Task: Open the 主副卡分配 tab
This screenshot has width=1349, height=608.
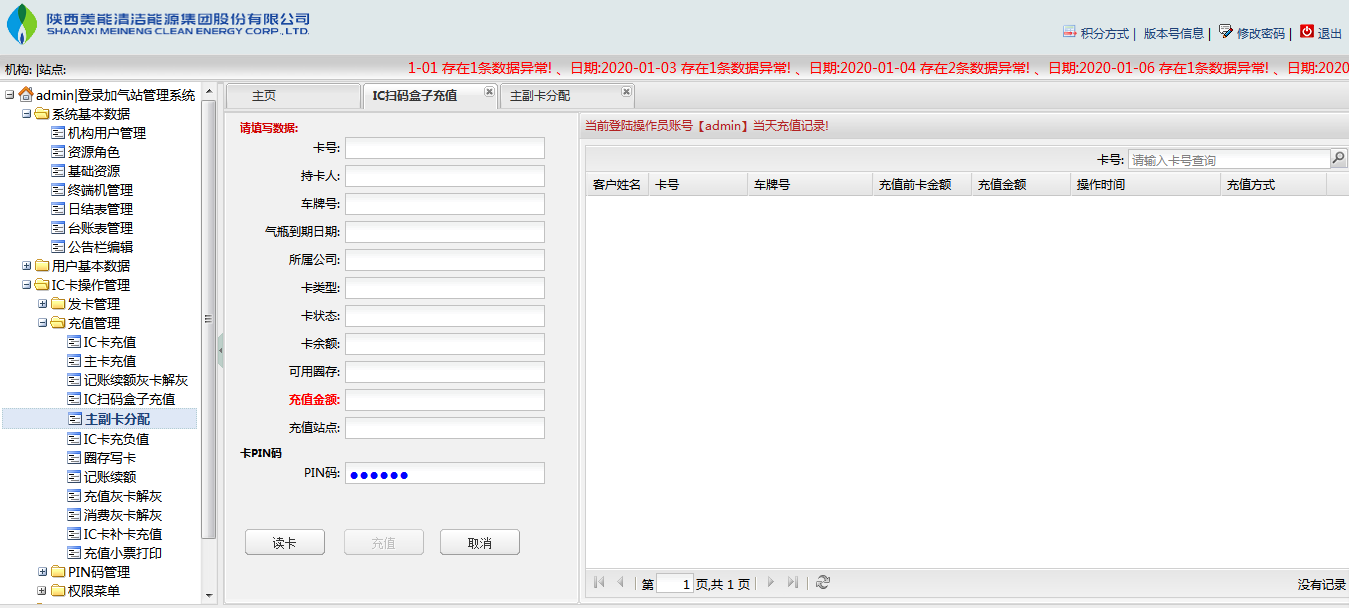Action: point(540,96)
